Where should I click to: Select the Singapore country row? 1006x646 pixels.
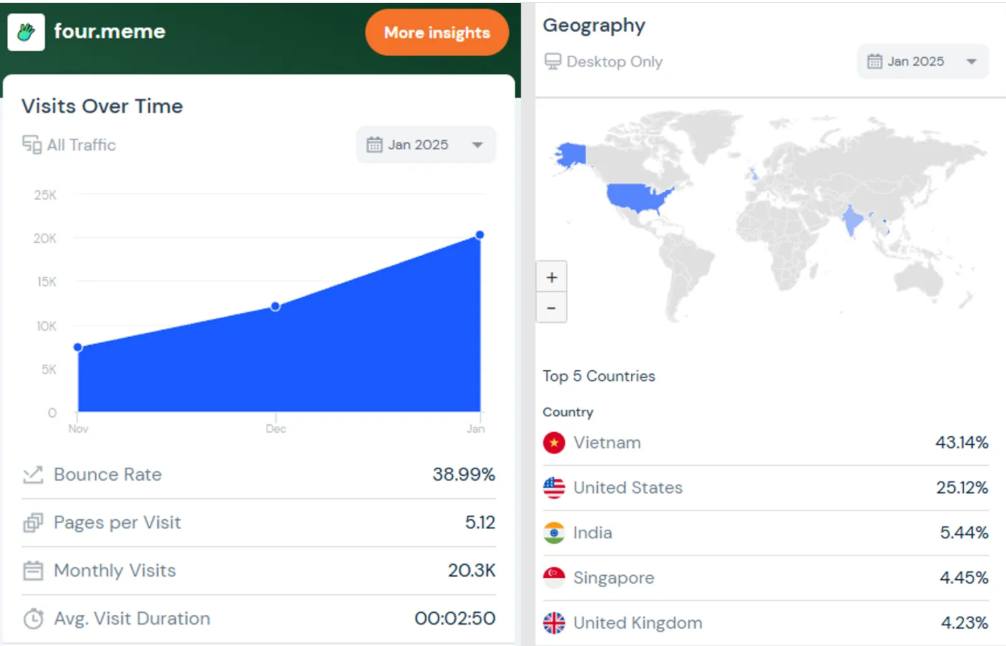765,578
